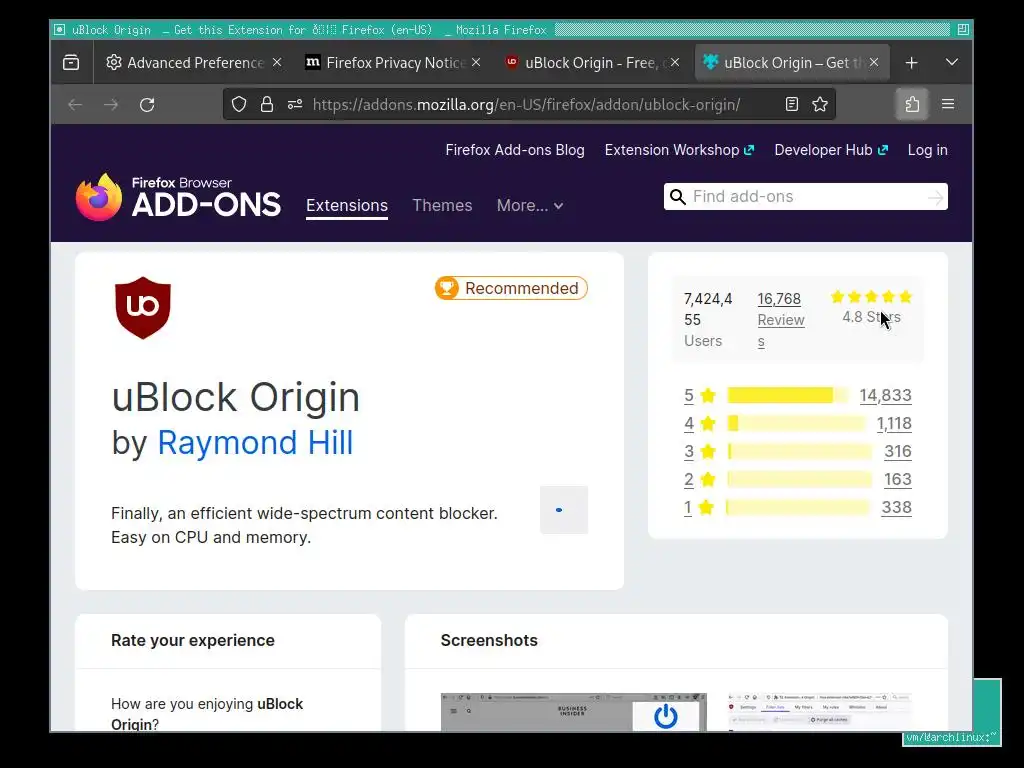Select the Themes nav item

(442, 206)
